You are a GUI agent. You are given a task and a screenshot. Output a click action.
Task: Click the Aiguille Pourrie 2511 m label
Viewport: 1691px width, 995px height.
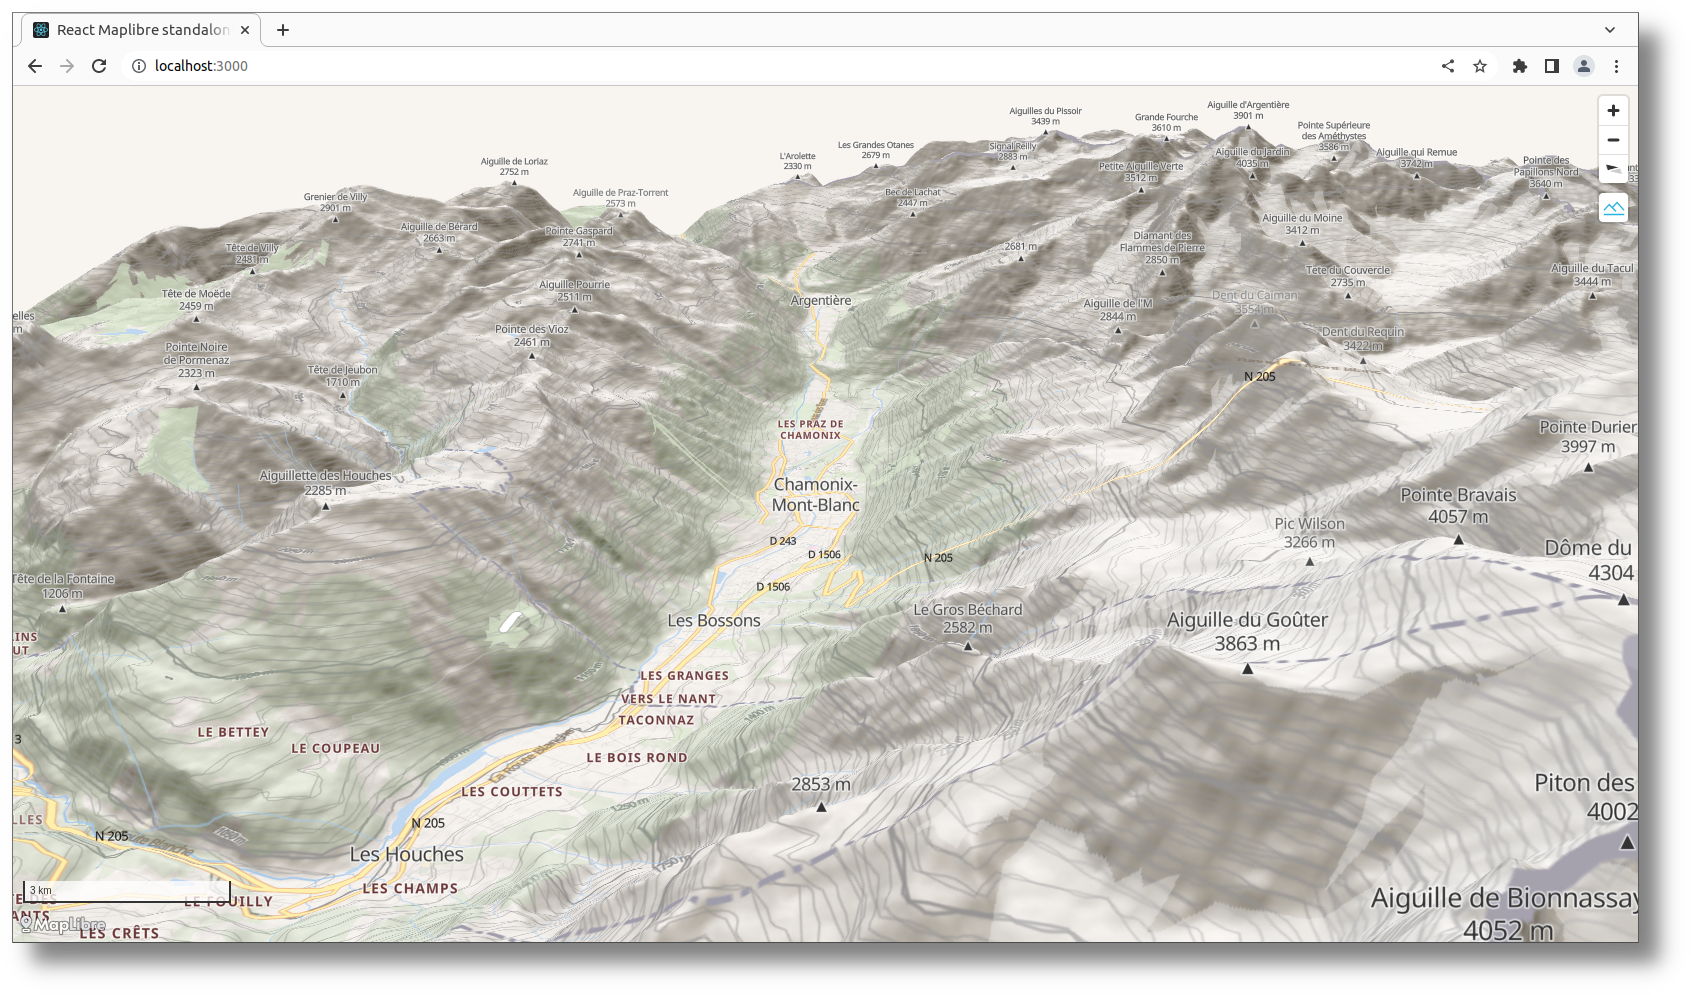pyautogui.click(x=575, y=290)
